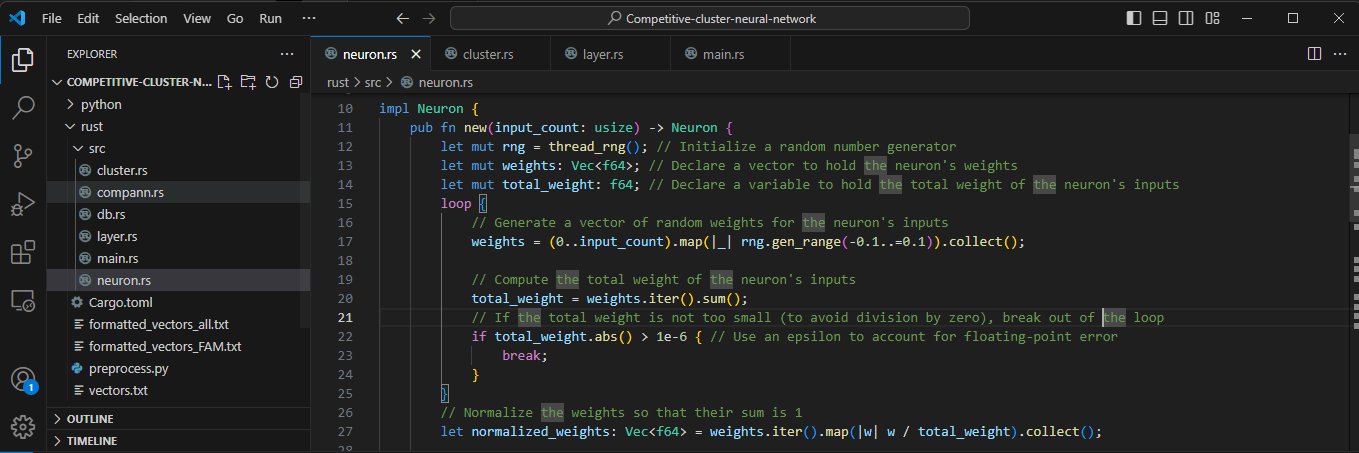Open the Search view in activity bar

23,108
